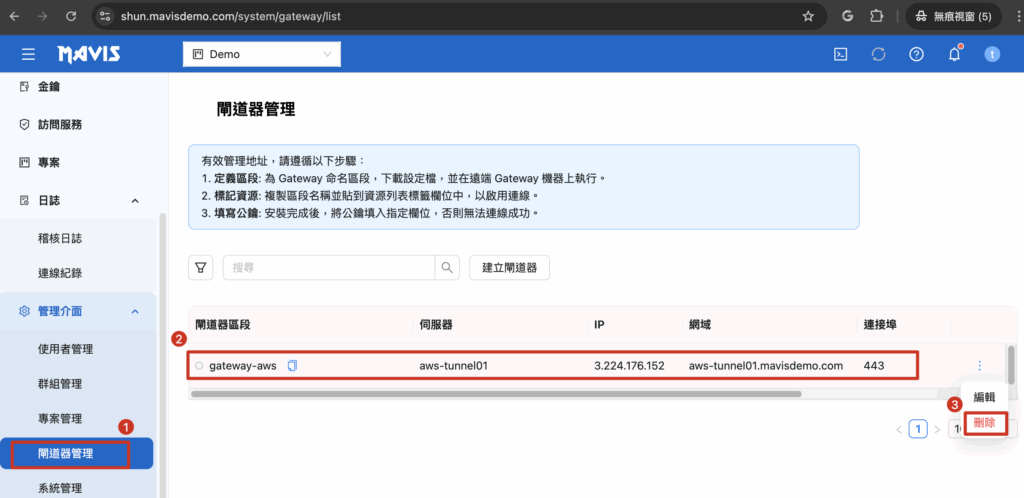Open the three-dot actions menu for gateway-aws
This screenshot has width=1024, height=498.
[979, 366]
